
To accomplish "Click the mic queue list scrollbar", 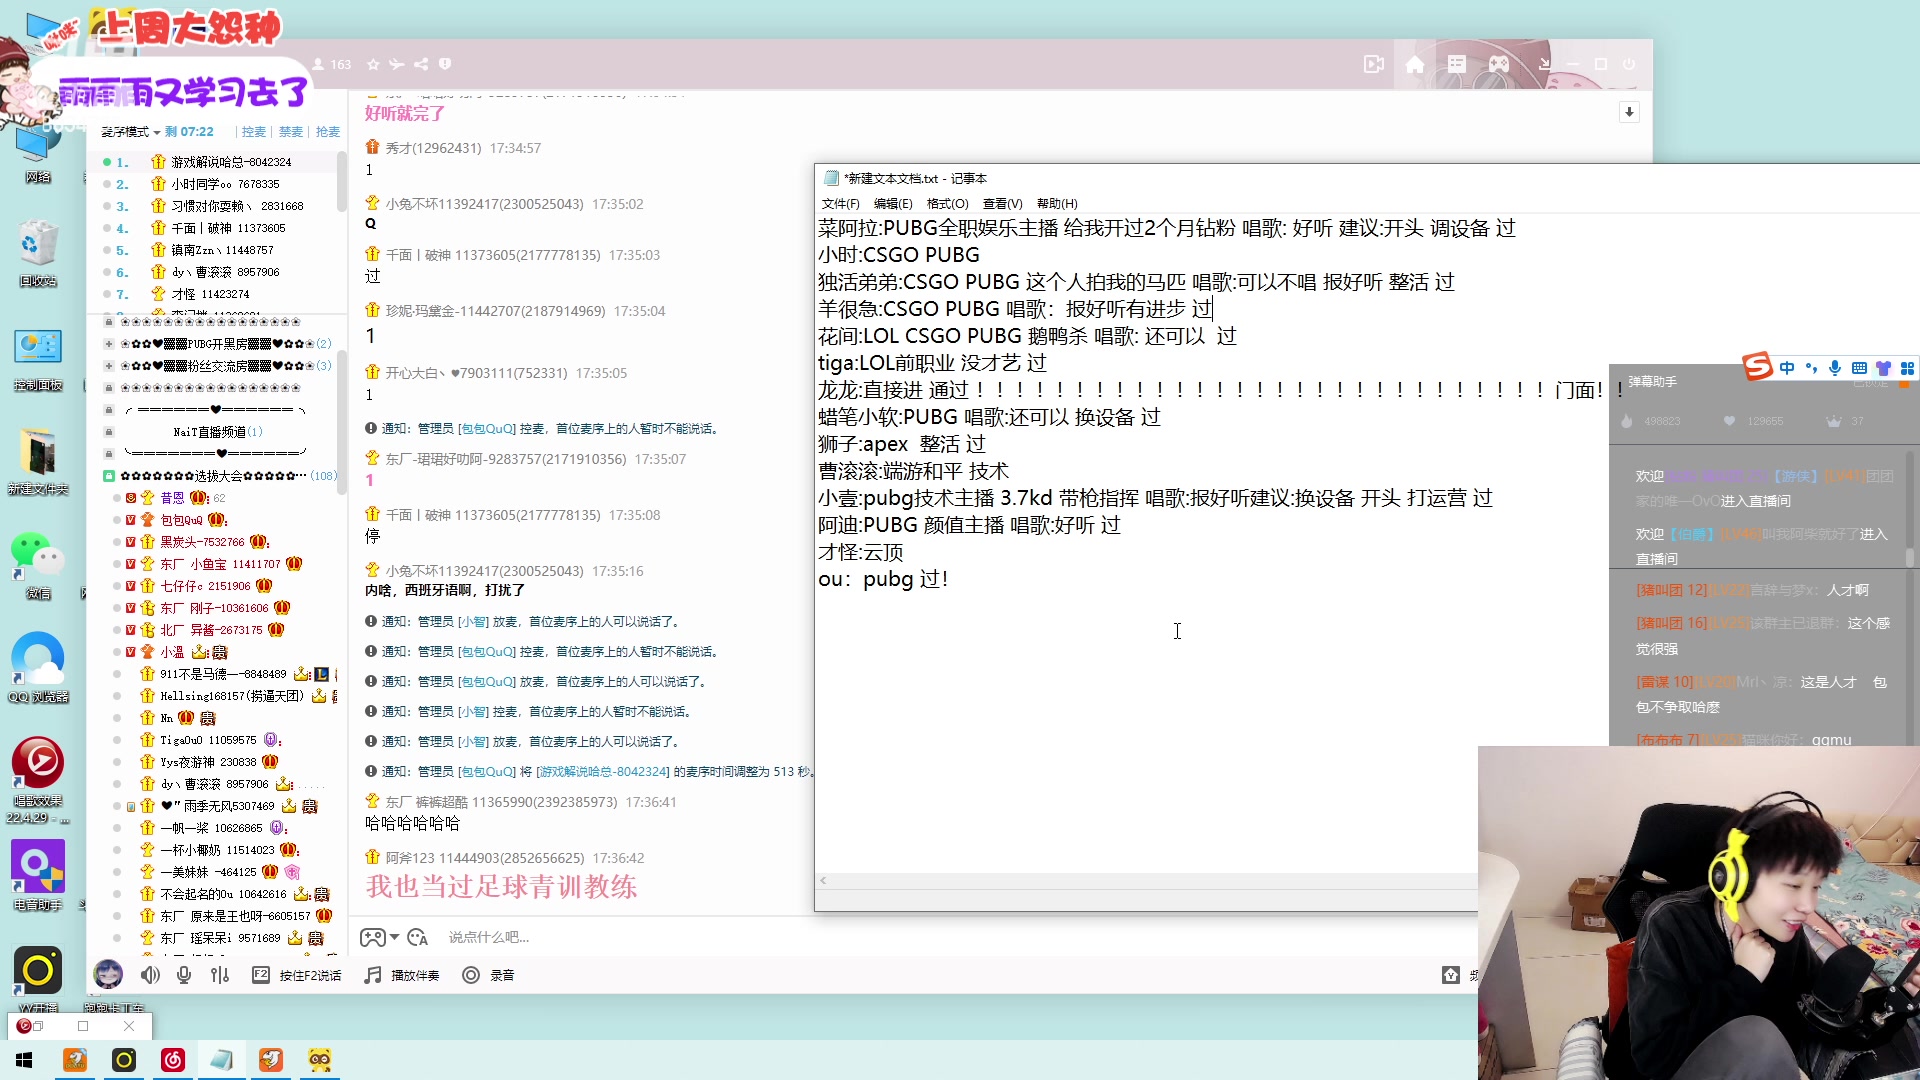I will pos(341,180).
